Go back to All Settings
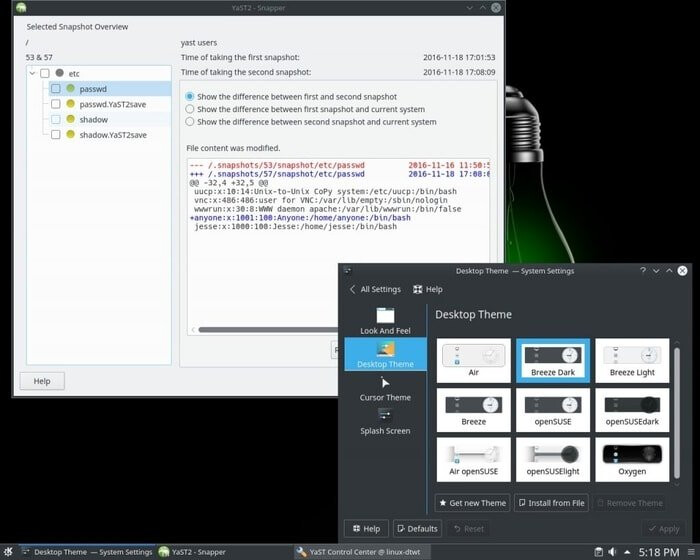700x560 pixels. click(x=375, y=289)
